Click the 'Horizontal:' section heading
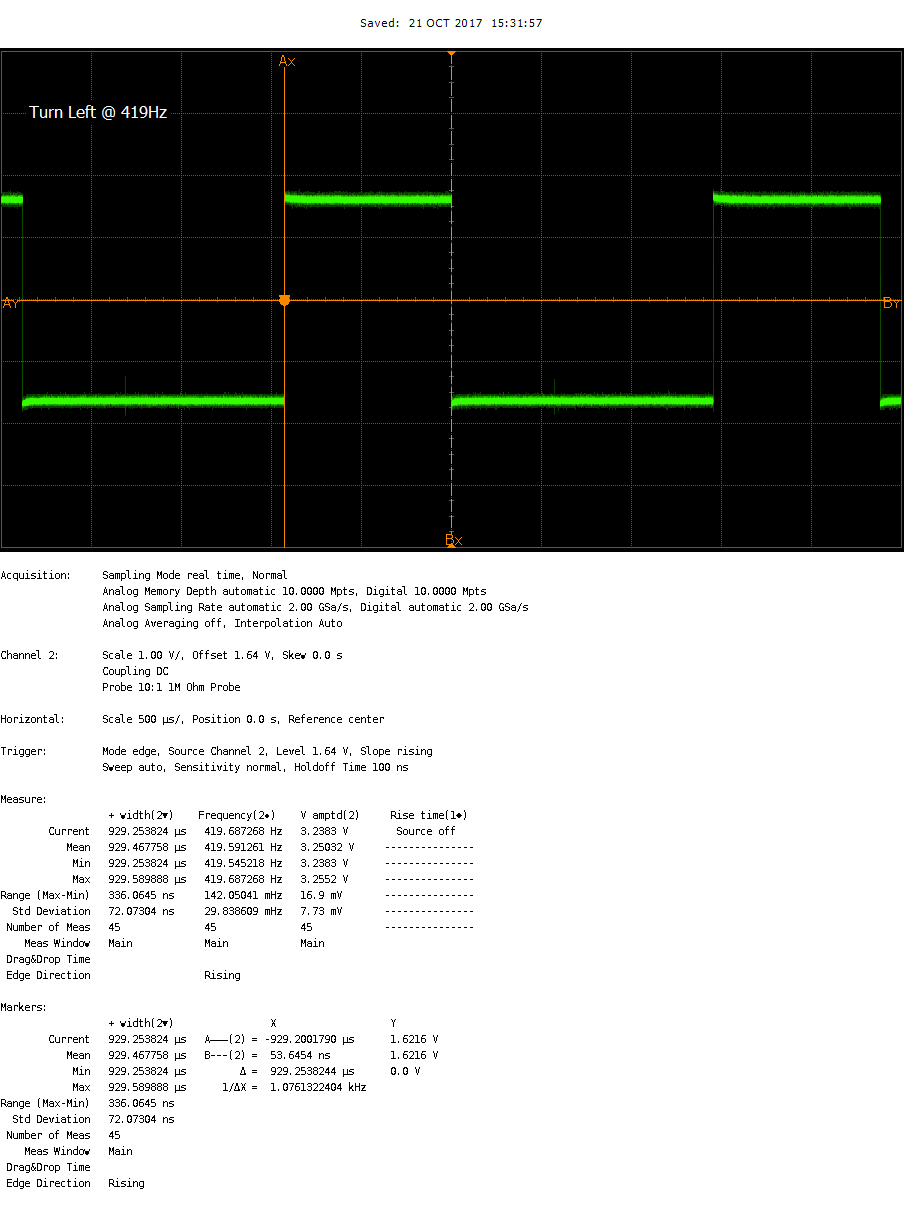 pos(33,719)
